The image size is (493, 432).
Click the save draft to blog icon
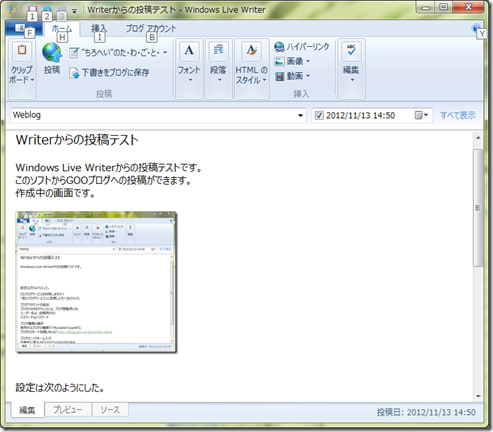(x=74, y=73)
